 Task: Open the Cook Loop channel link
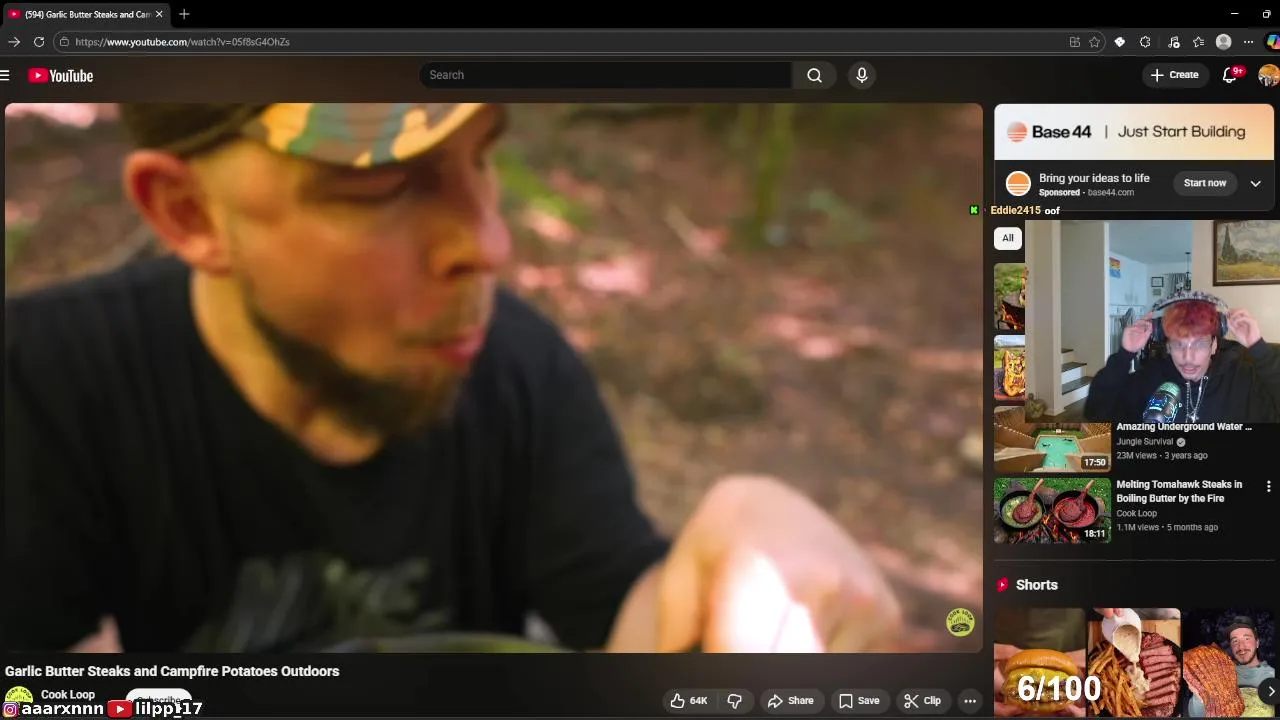click(68, 694)
